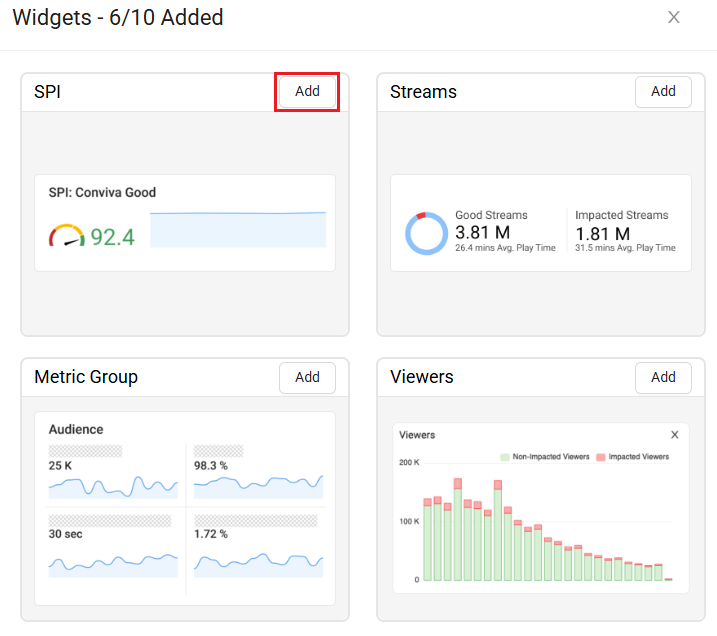Add the SPI widget

[x=307, y=92]
